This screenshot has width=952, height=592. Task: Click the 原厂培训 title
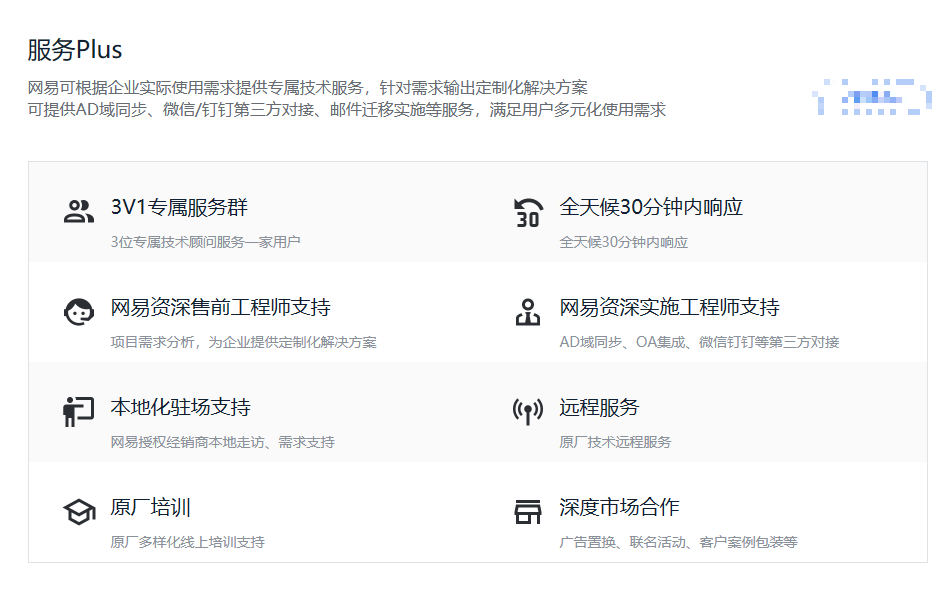click(151, 507)
